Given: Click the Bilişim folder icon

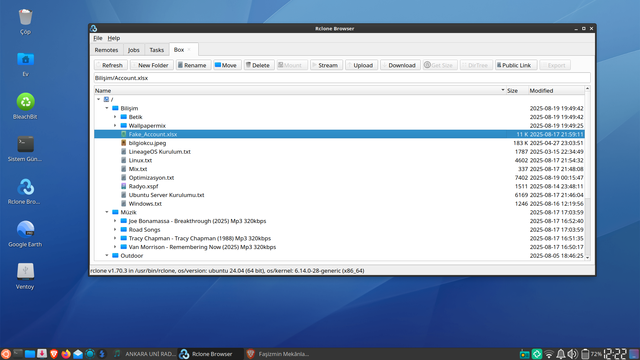Looking at the screenshot, I should pyautogui.click(x=115, y=108).
